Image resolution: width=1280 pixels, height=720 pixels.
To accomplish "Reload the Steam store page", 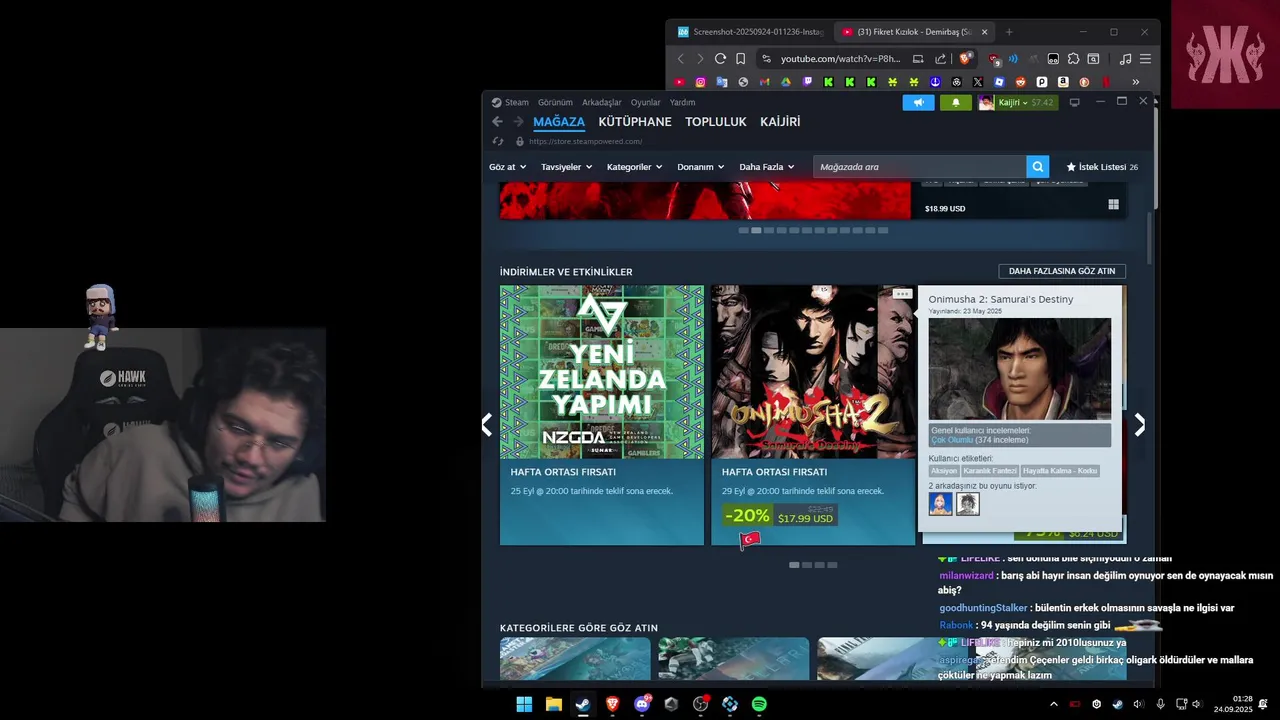I will tap(498, 141).
